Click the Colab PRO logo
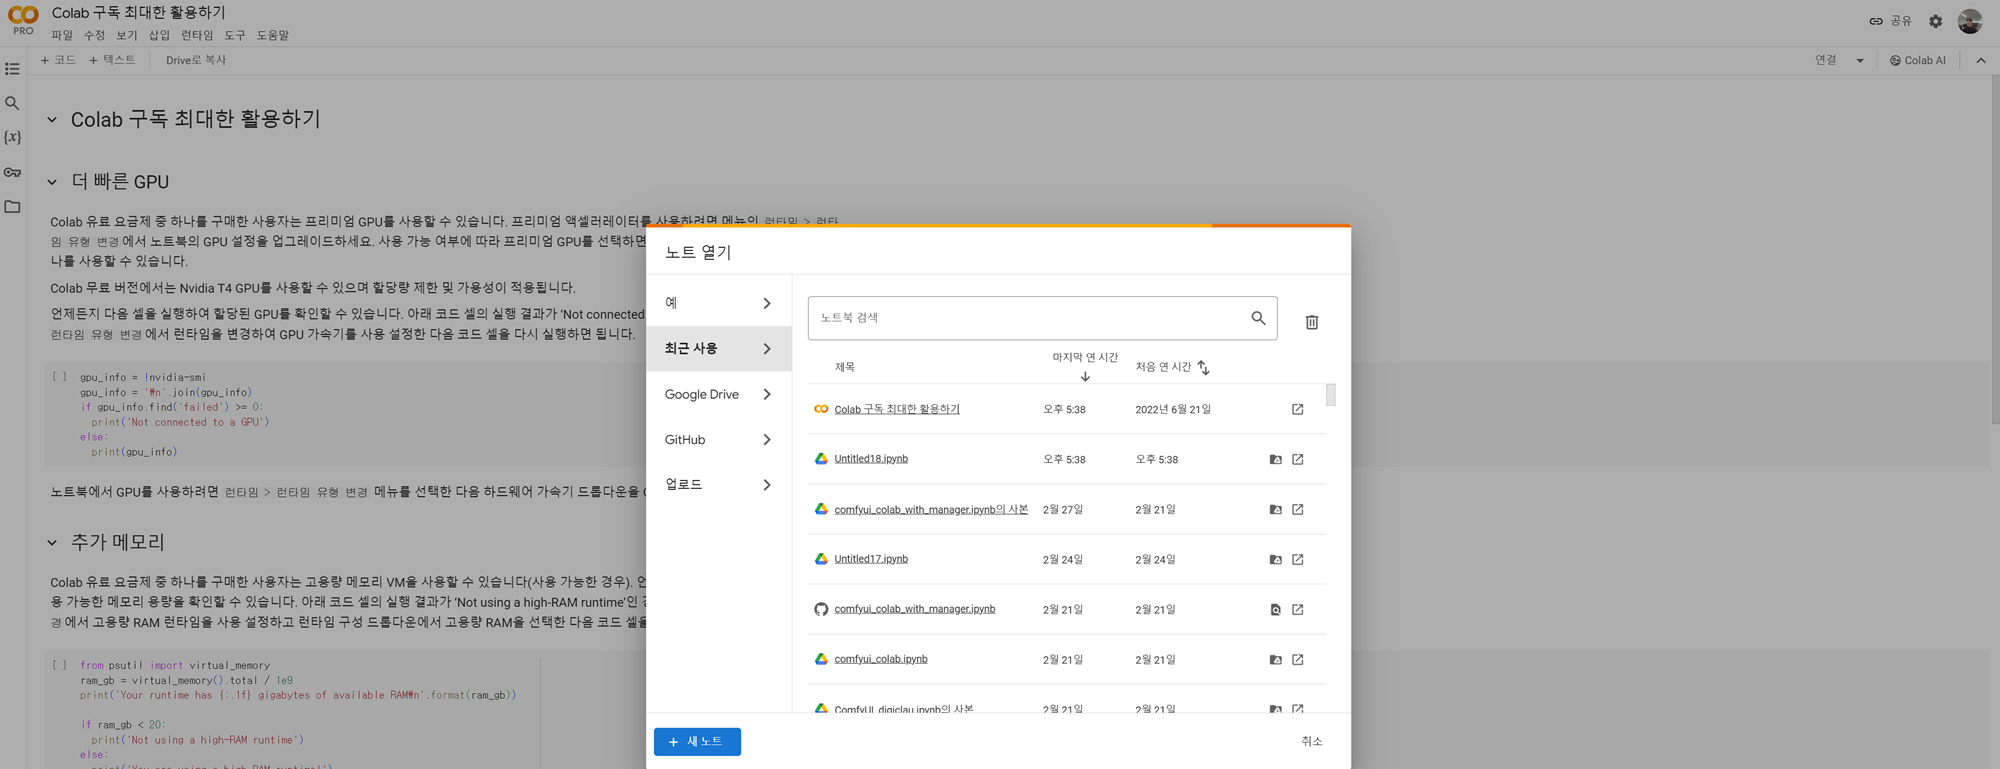The image size is (2000, 769). [23, 20]
